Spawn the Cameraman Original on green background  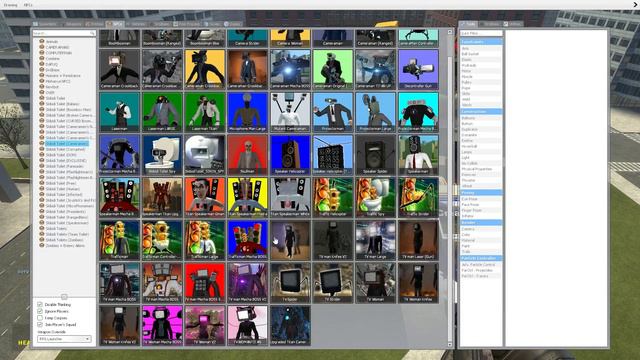click(333, 69)
